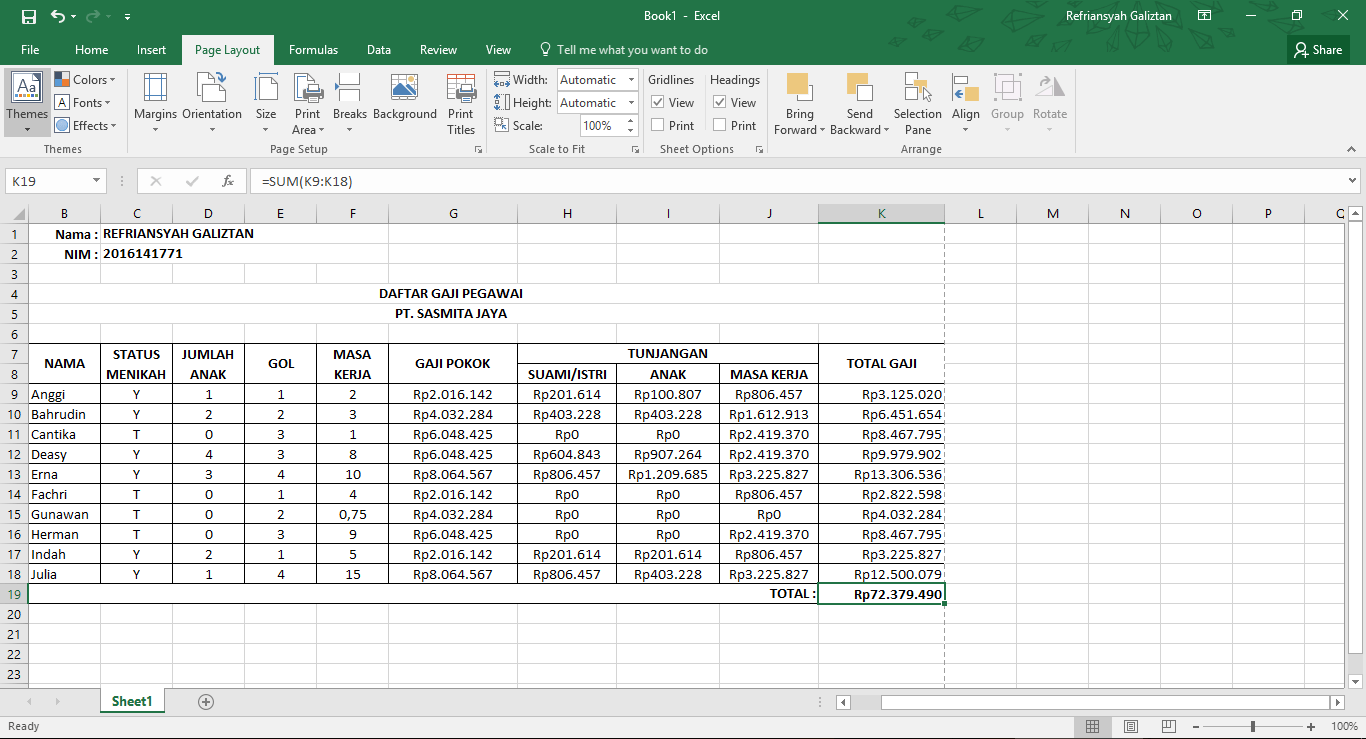
Task: Add a new sheet with the plus button
Action: click(205, 701)
